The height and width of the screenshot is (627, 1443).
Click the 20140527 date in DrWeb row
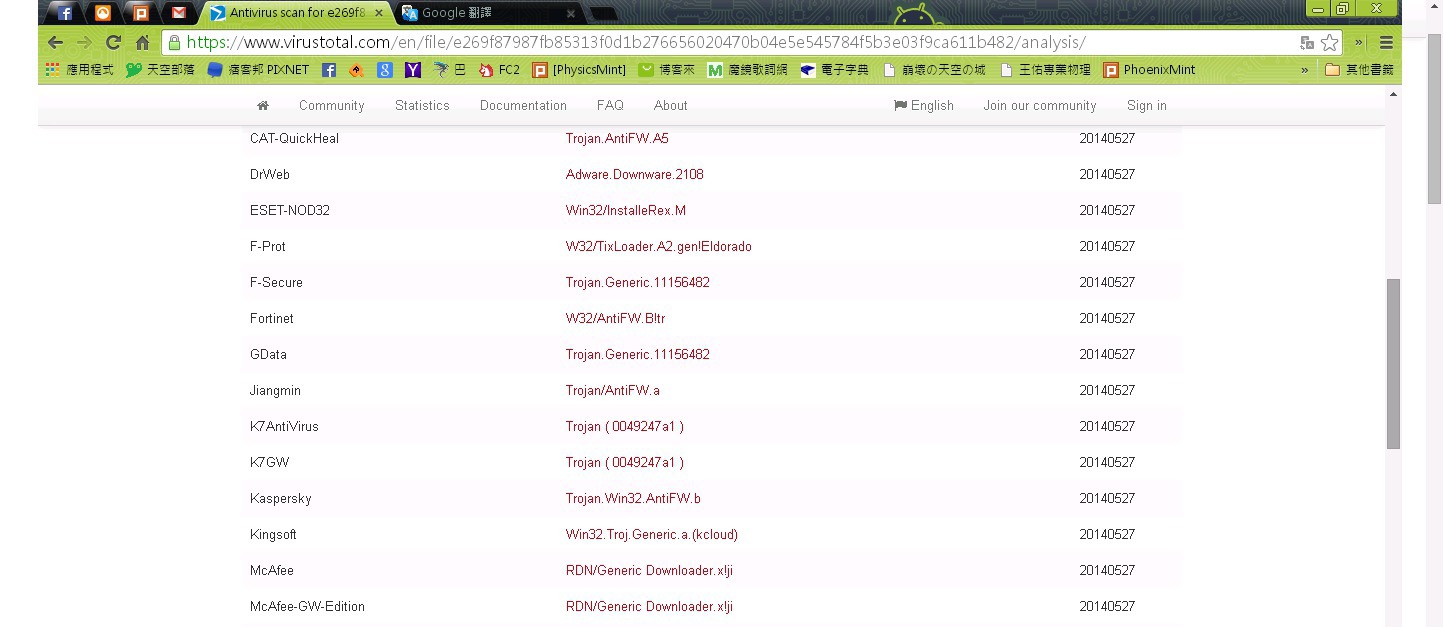point(1107,174)
